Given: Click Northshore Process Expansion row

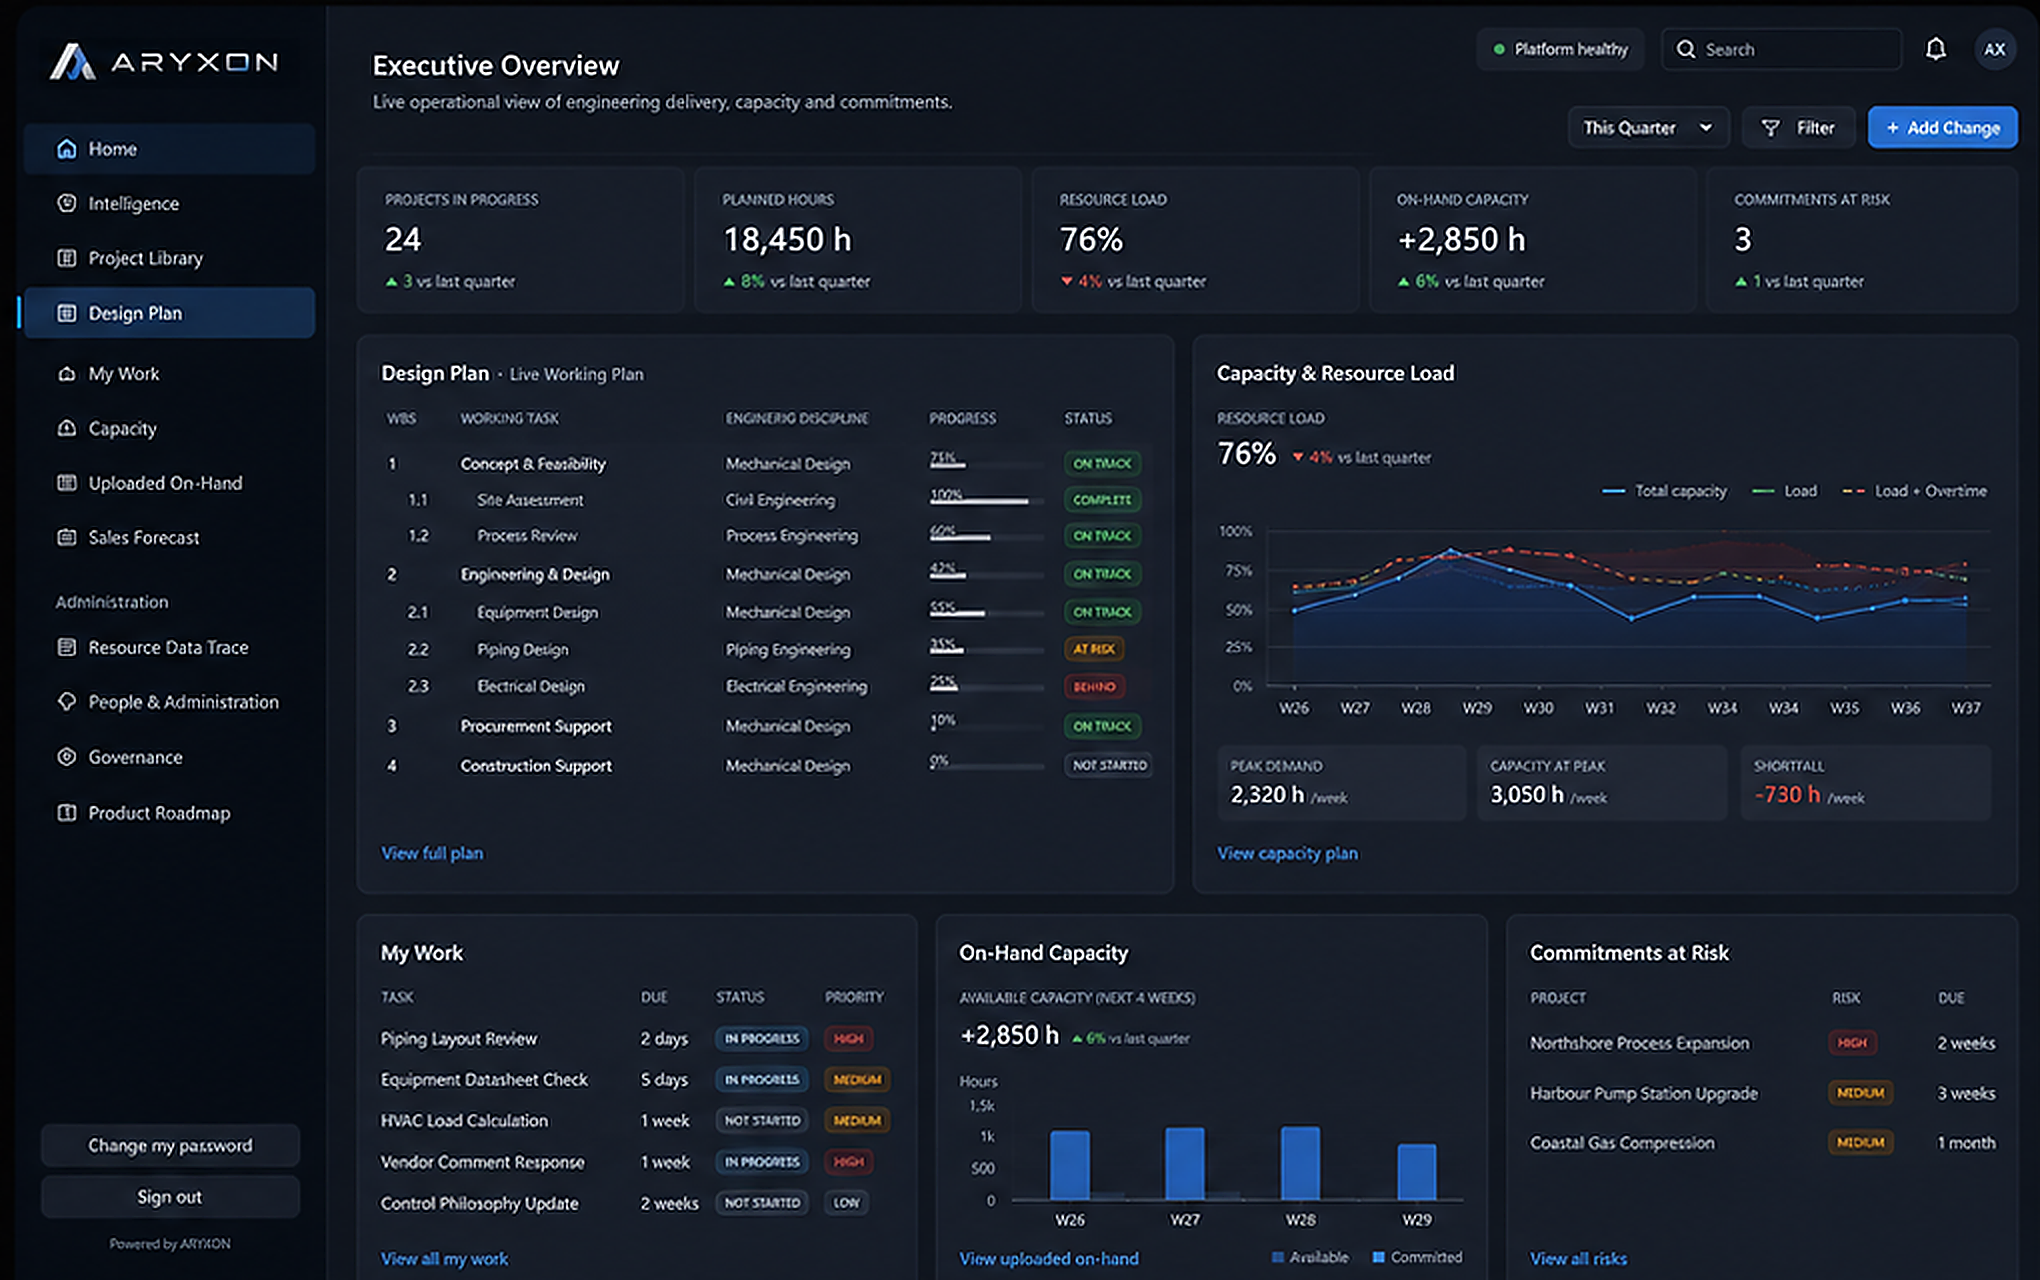Looking at the screenshot, I should point(1762,1043).
